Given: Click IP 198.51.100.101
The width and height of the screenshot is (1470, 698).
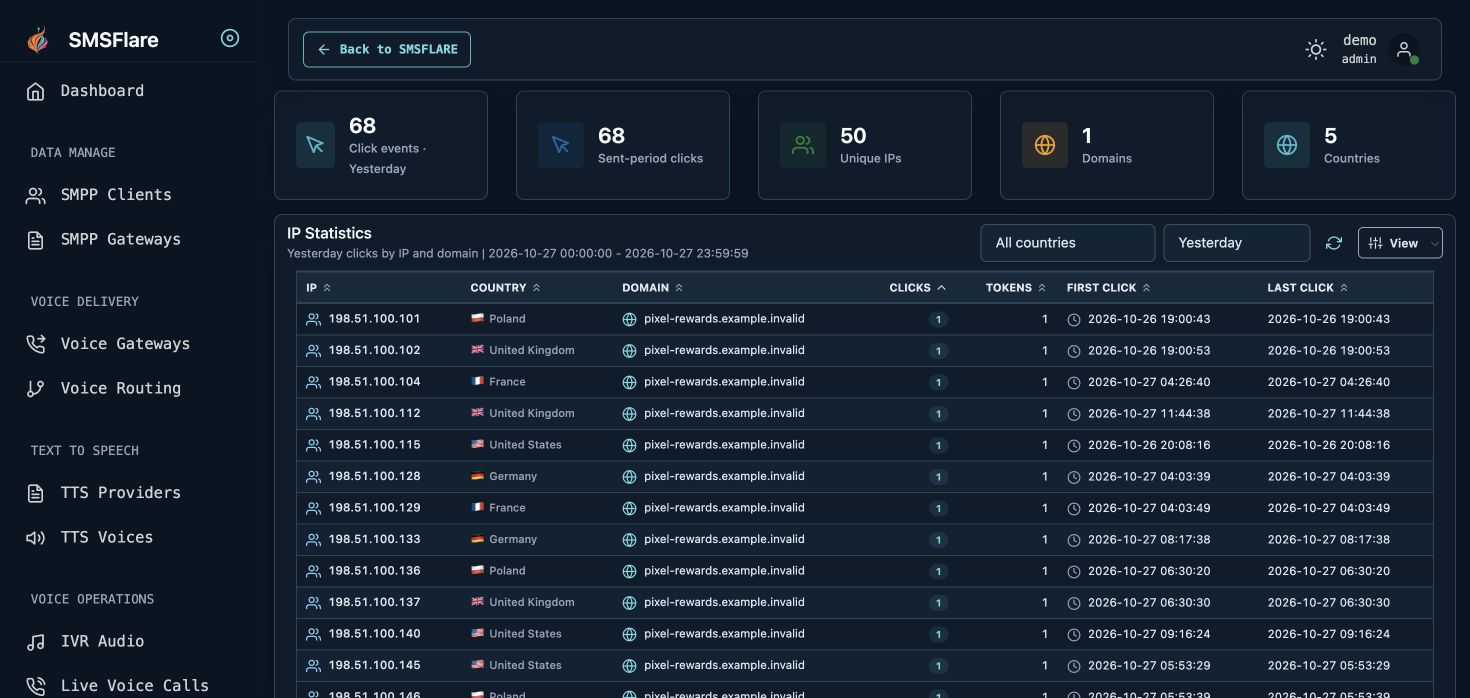Looking at the screenshot, I should coord(374,319).
